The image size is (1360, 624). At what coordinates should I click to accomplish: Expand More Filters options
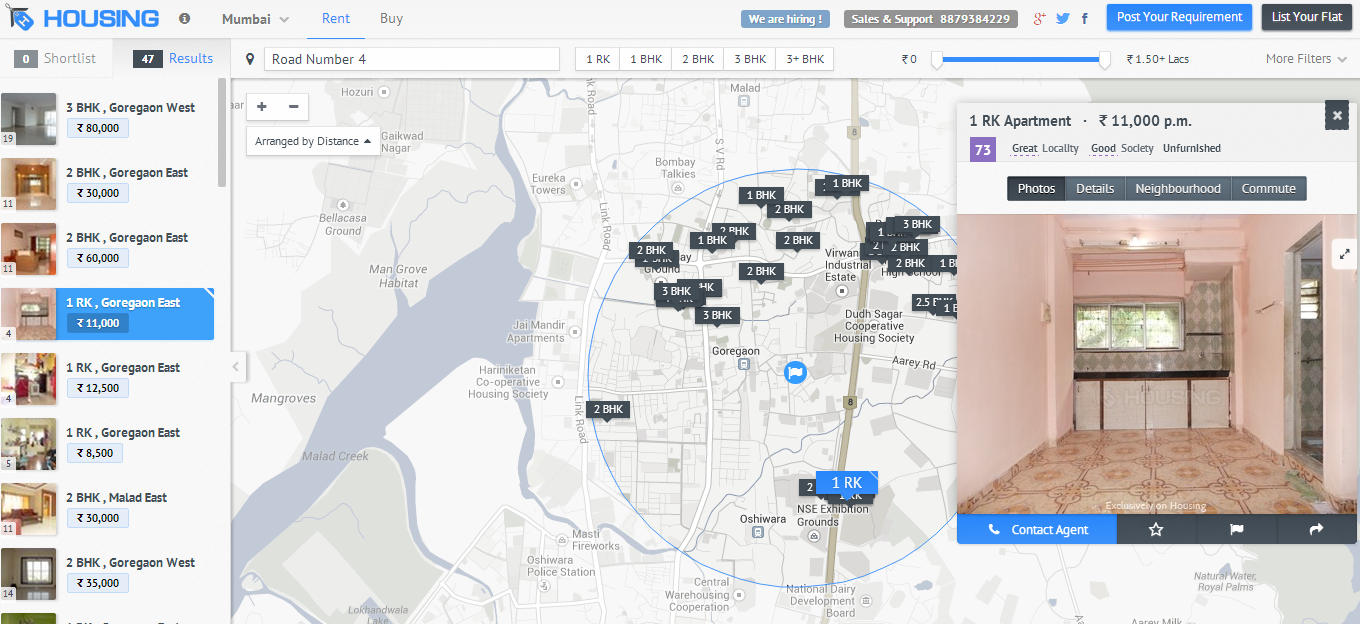click(x=1305, y=59)
